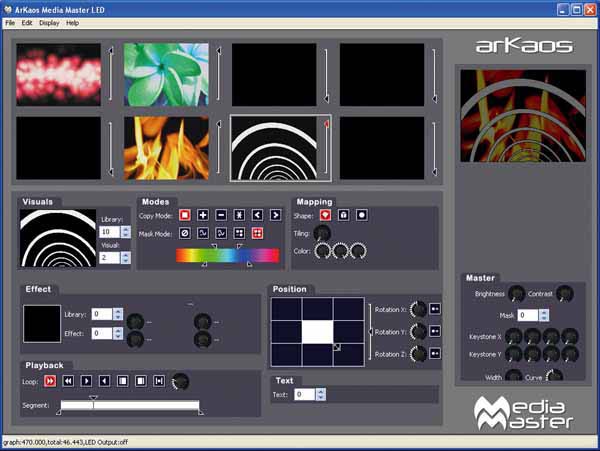
Task: Open the Help menu
Action: point(72,23)
